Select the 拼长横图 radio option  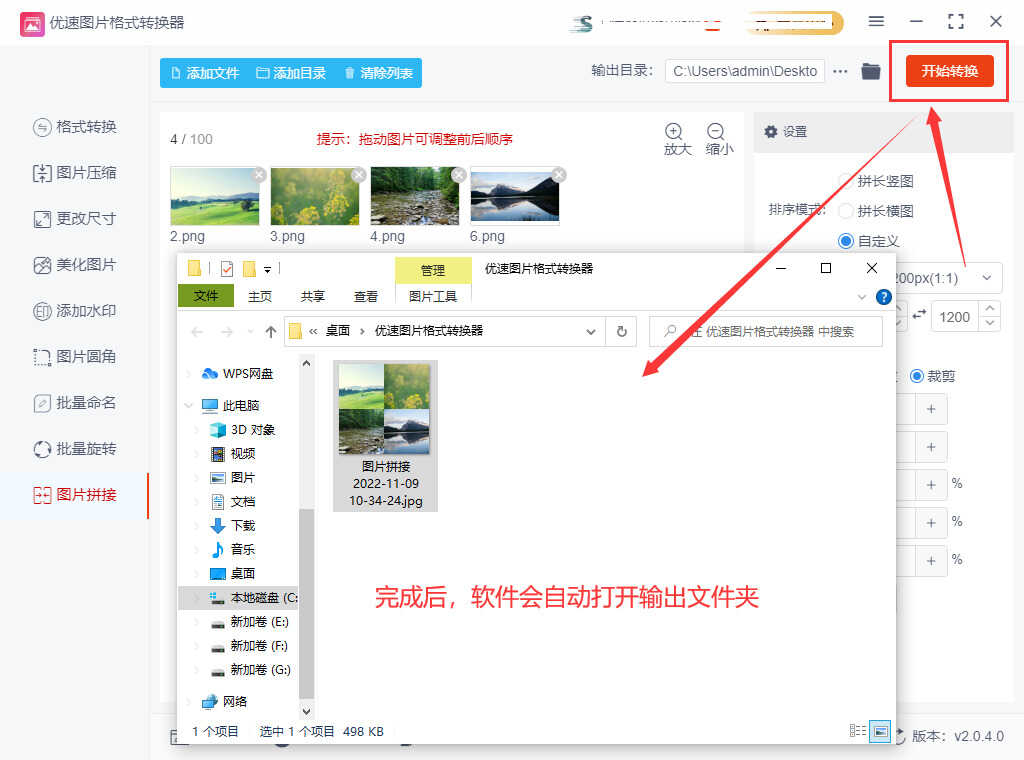[x=846, y=211]
